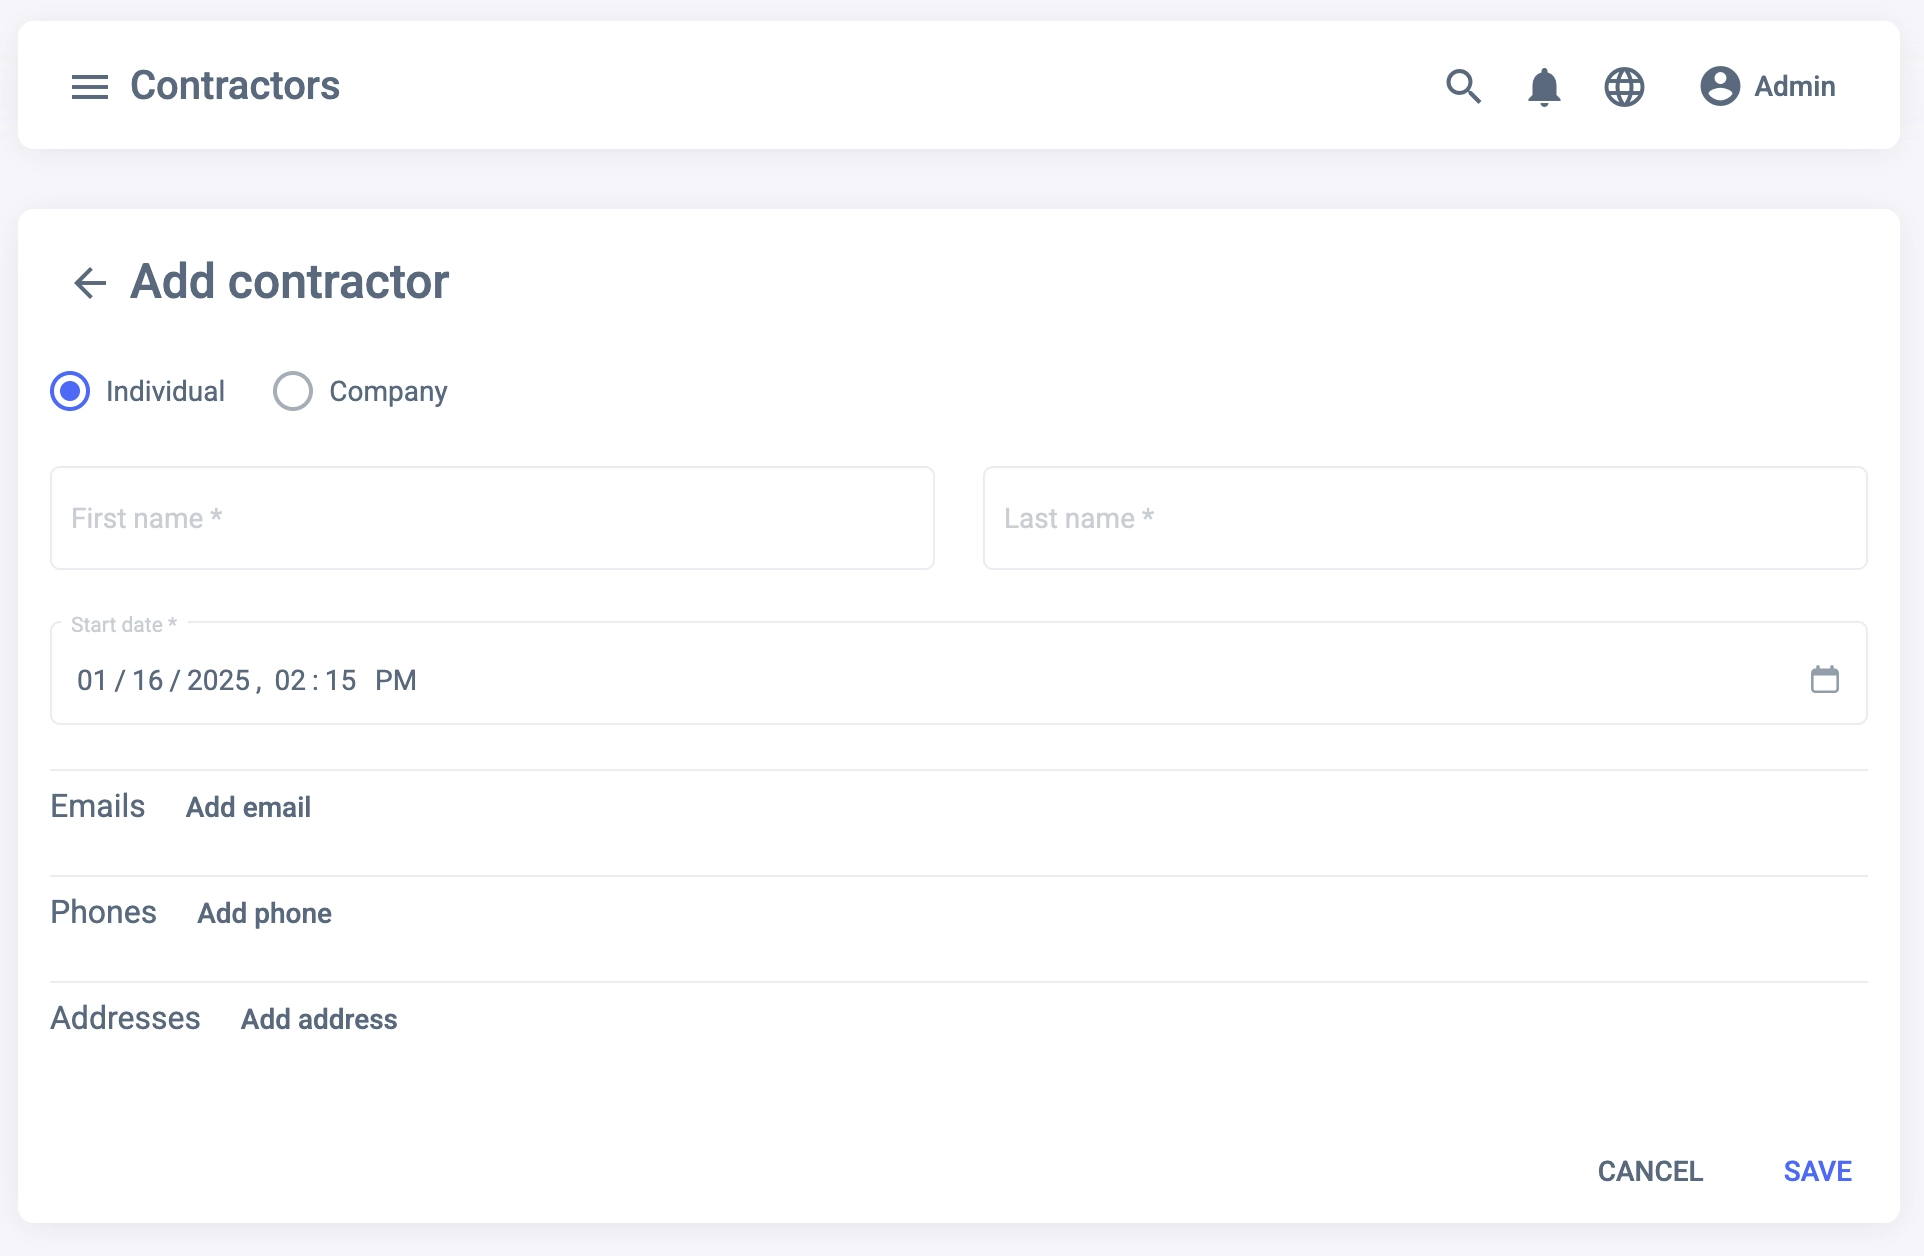Click the month in Start date
The width and height of the screenshot is (1924, 1256).
pos(92,681)
